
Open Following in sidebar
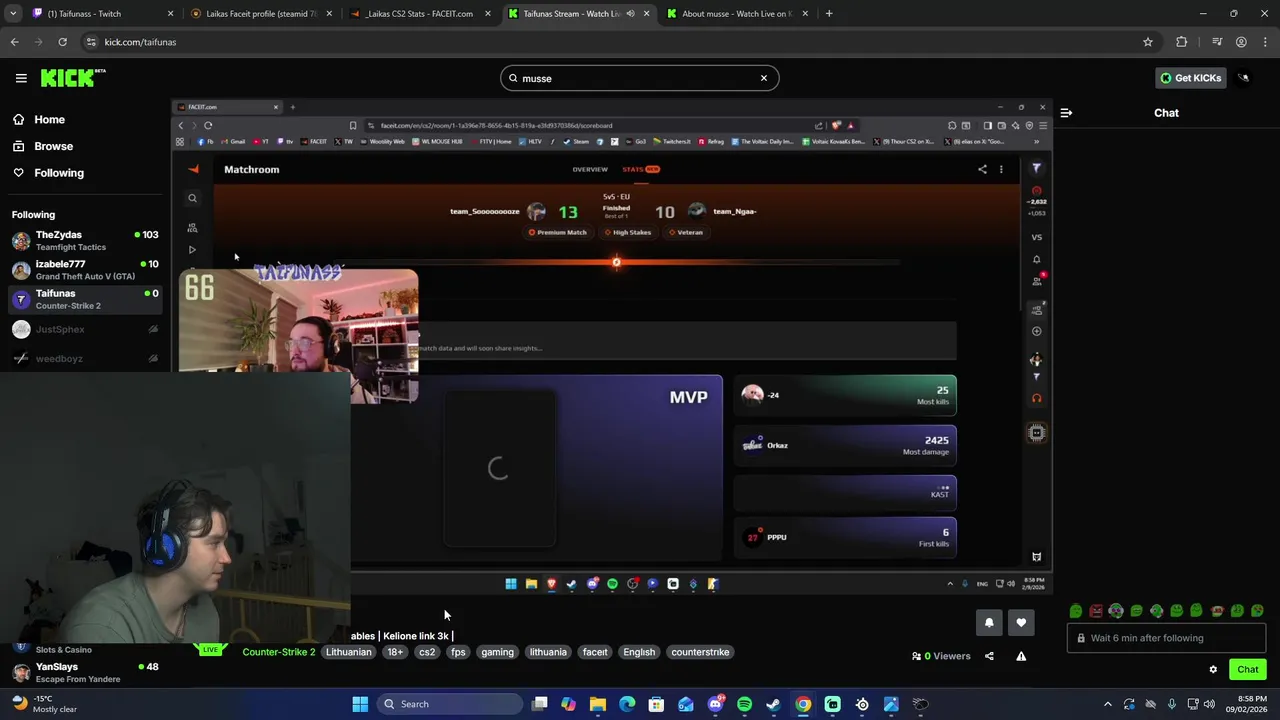click(x=59, y=173)
